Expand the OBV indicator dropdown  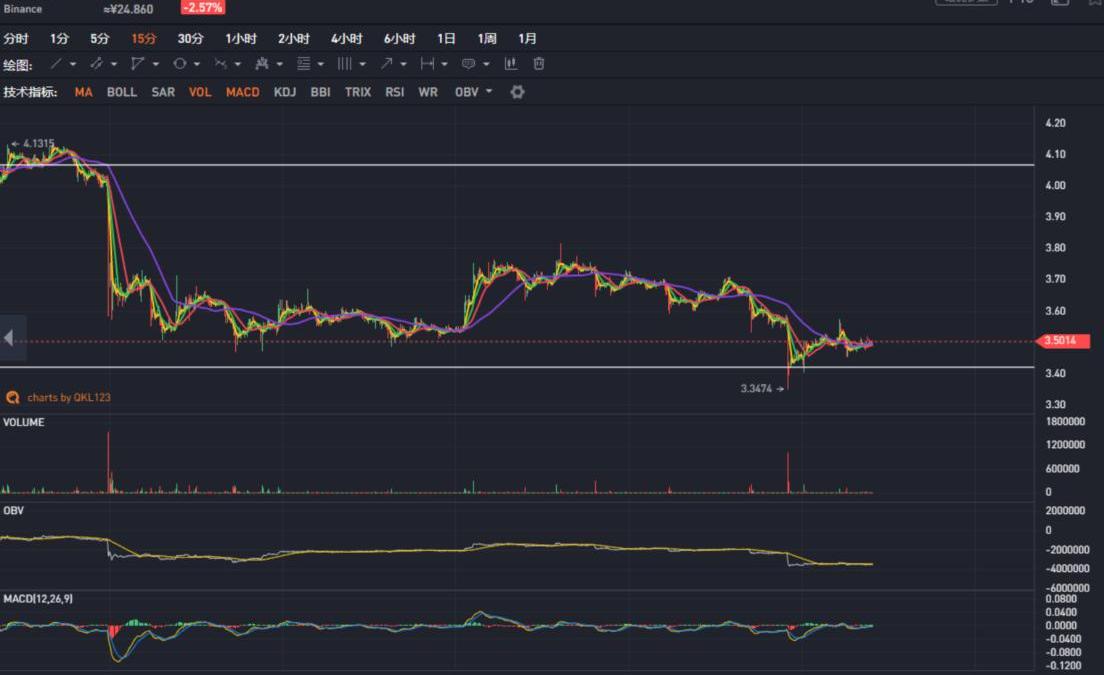point(489,92)
